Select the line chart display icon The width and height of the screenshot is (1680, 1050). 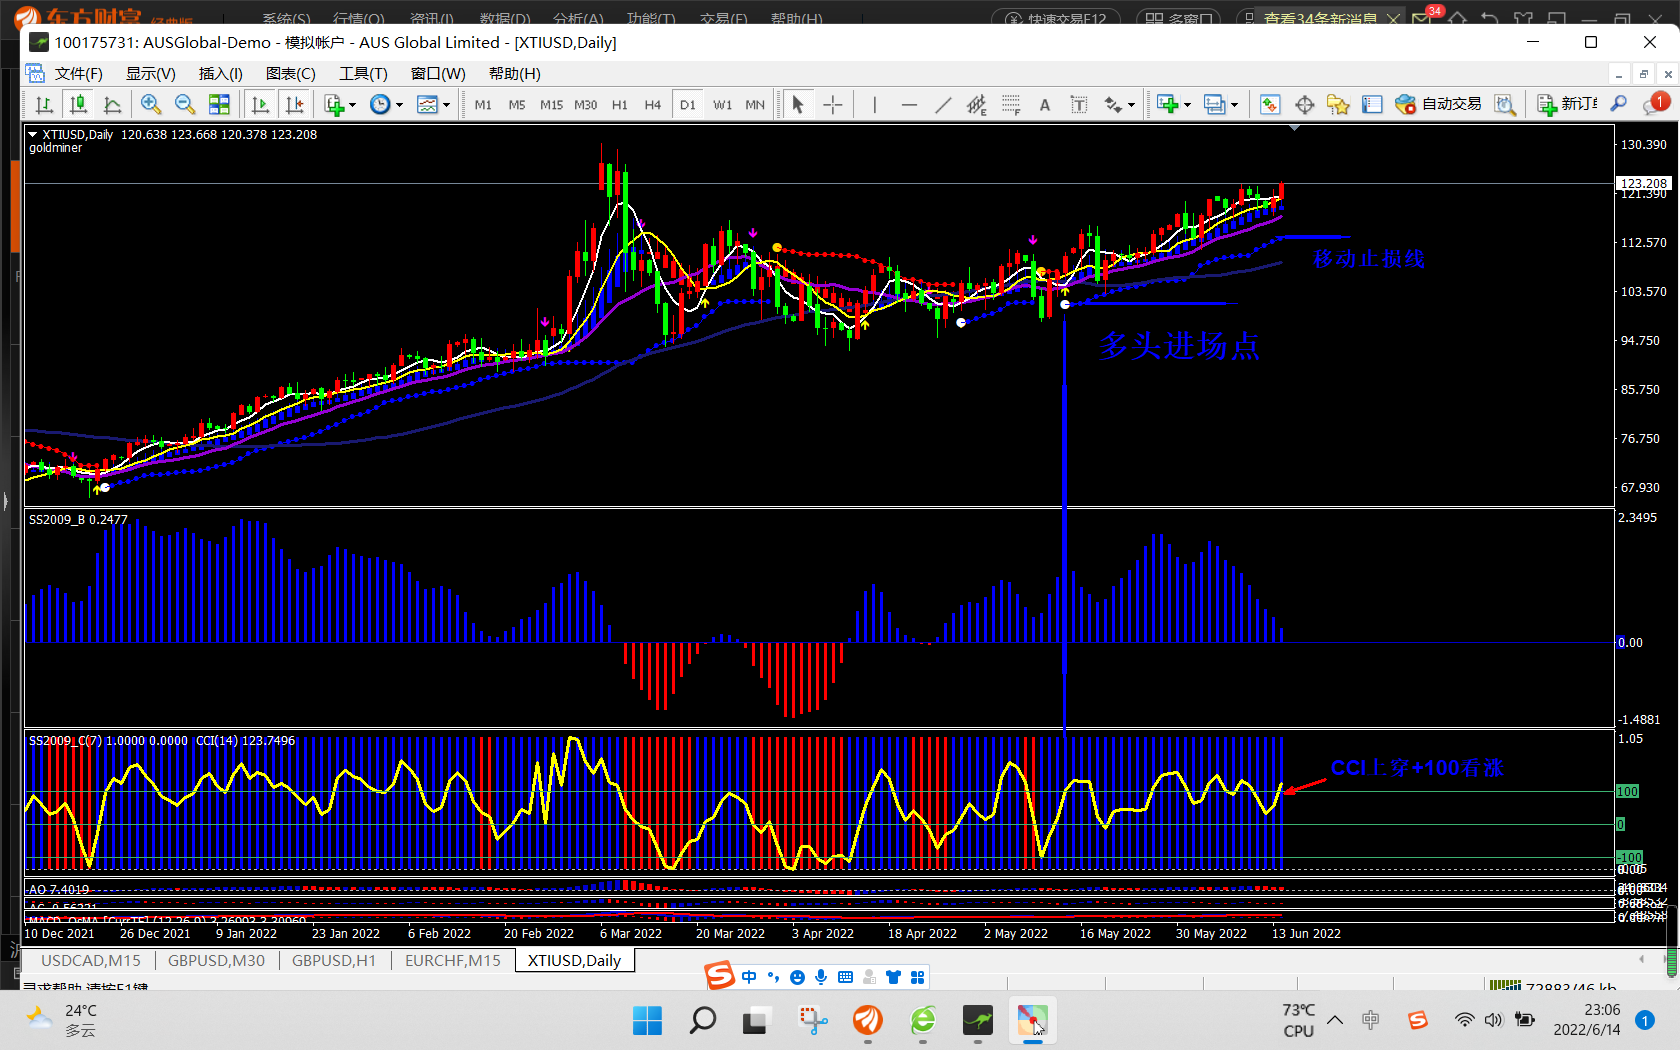[x=112, y=104]
